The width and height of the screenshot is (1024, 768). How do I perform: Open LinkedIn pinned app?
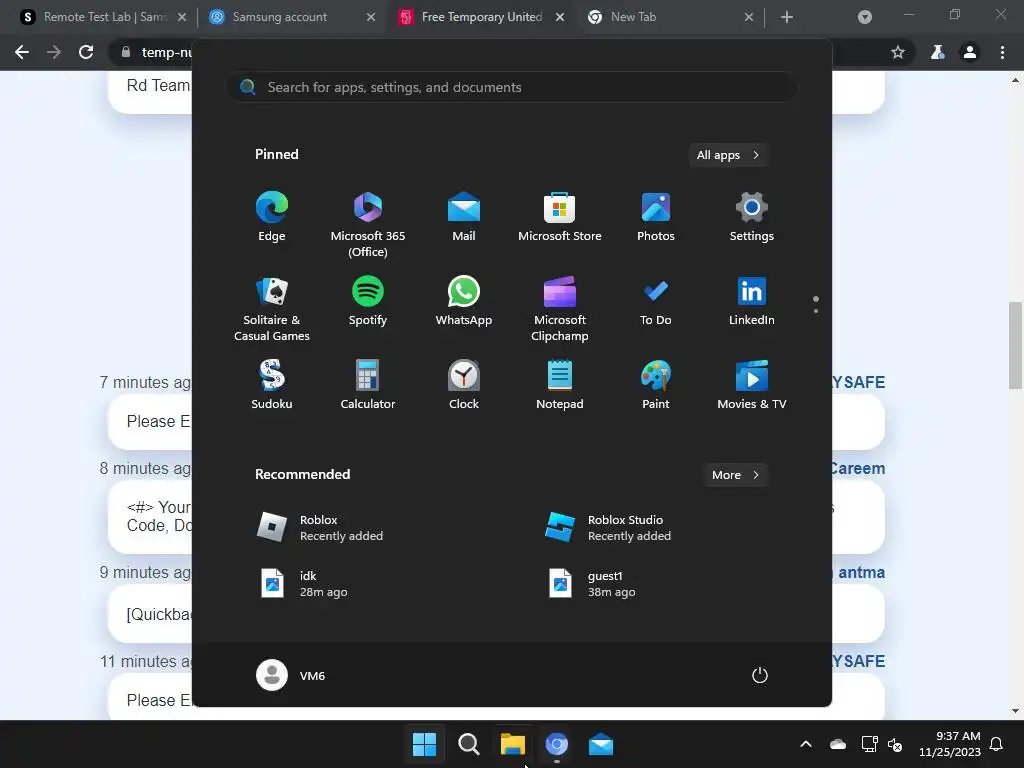[752, 302]
